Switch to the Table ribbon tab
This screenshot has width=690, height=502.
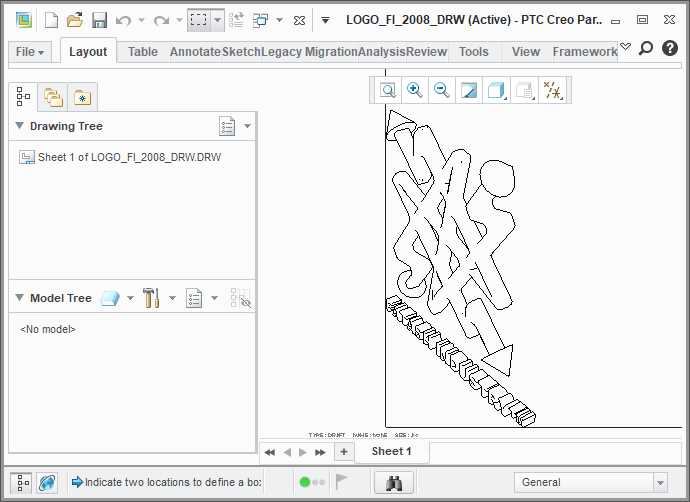[x=143, y=52]
